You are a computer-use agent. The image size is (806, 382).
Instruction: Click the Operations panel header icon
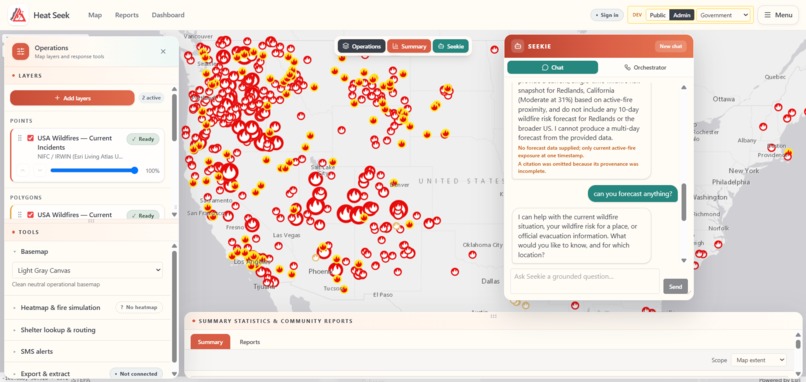(x=21, y=51)
